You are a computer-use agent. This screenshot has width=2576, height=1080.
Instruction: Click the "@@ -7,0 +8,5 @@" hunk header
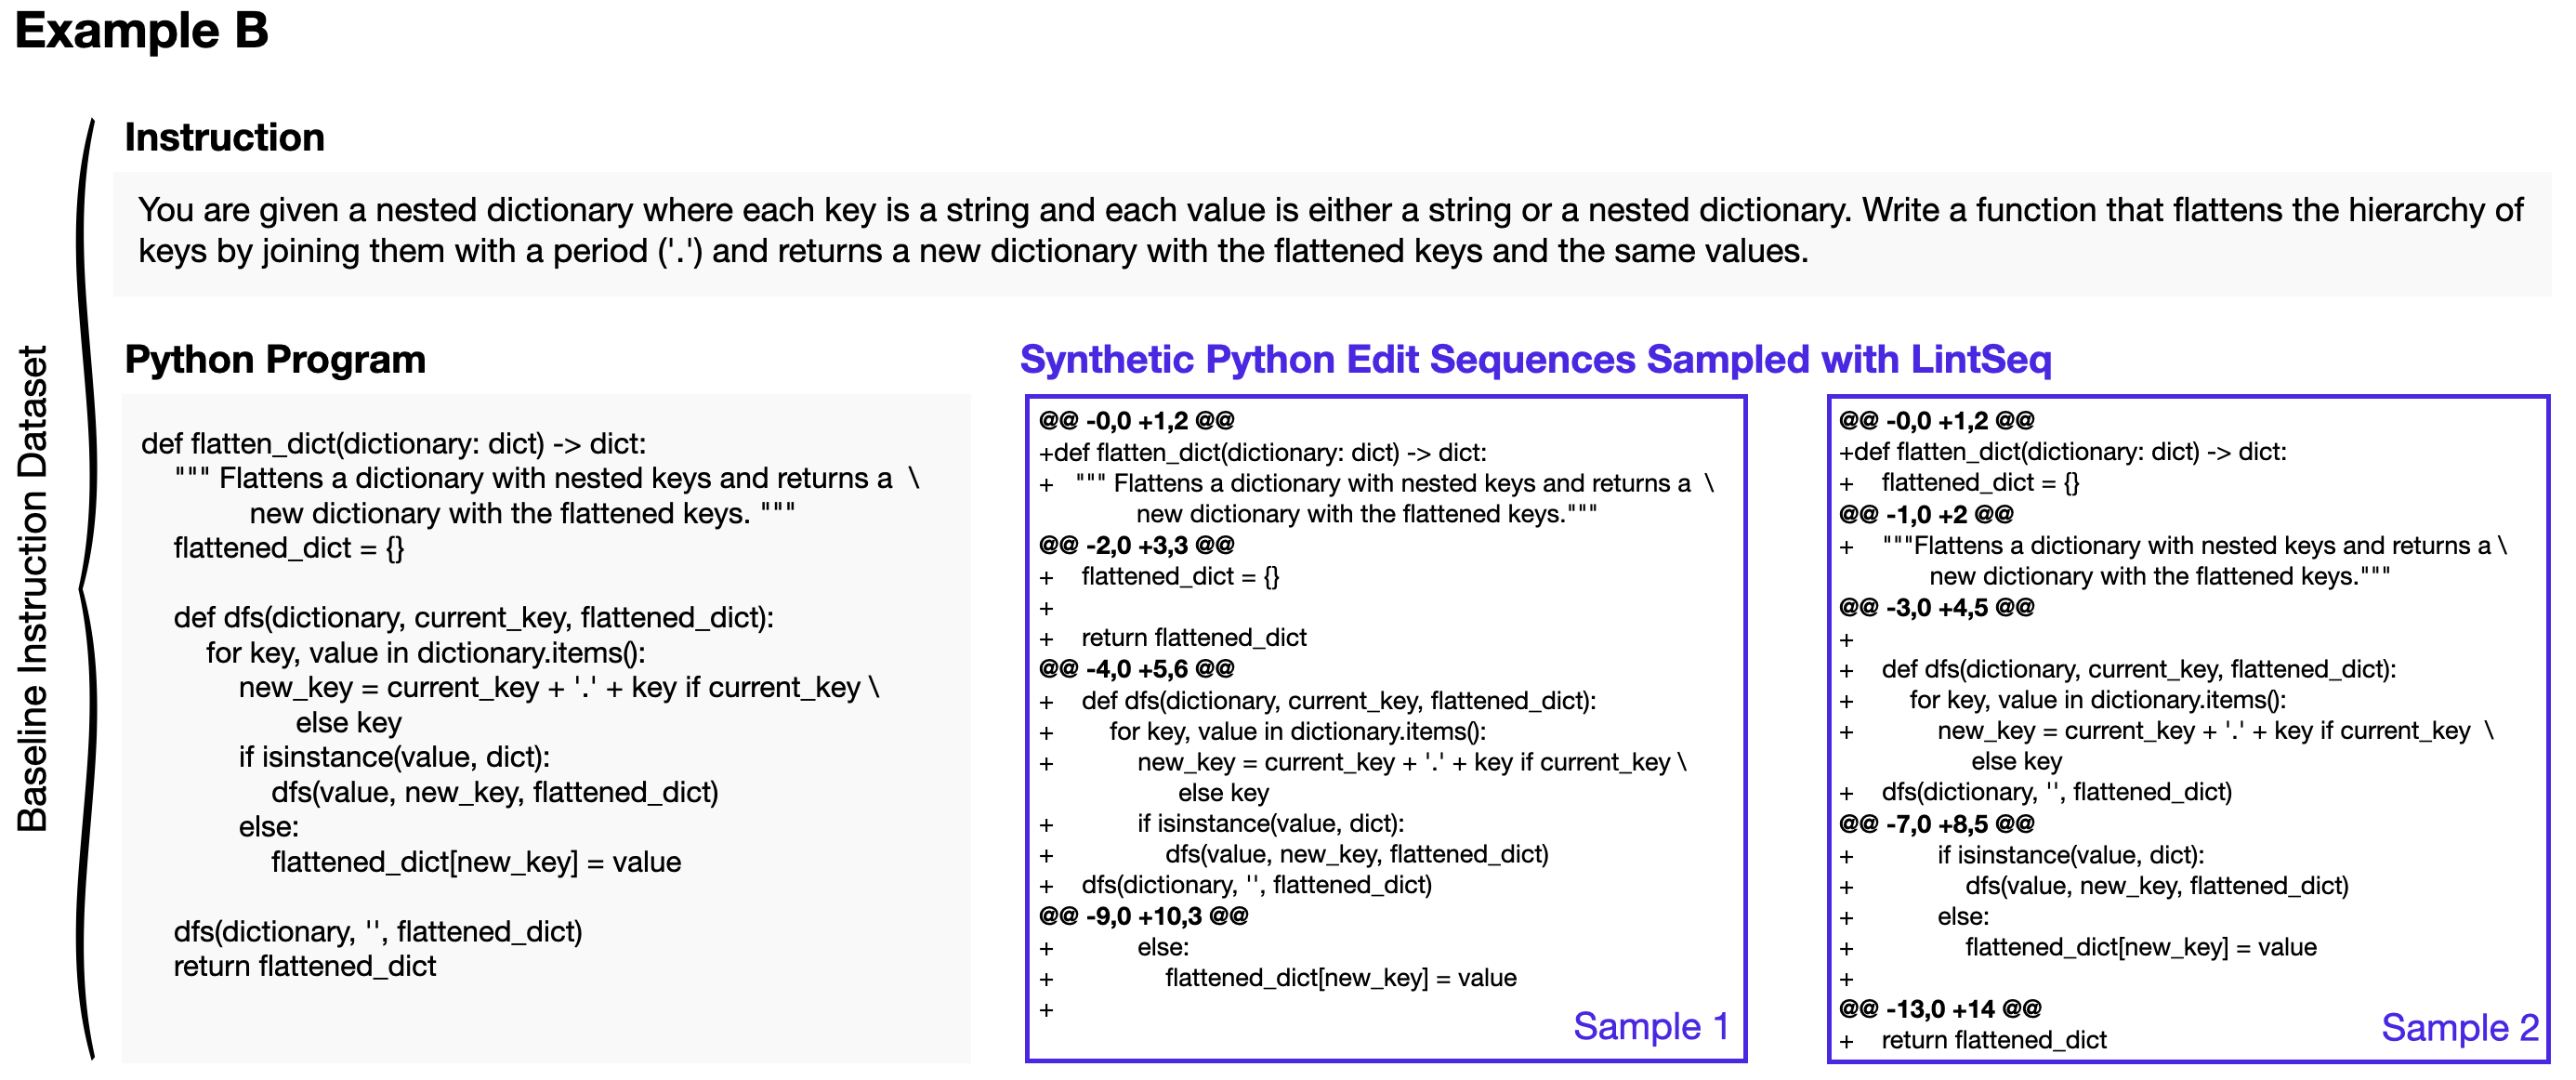[1936, 824]
